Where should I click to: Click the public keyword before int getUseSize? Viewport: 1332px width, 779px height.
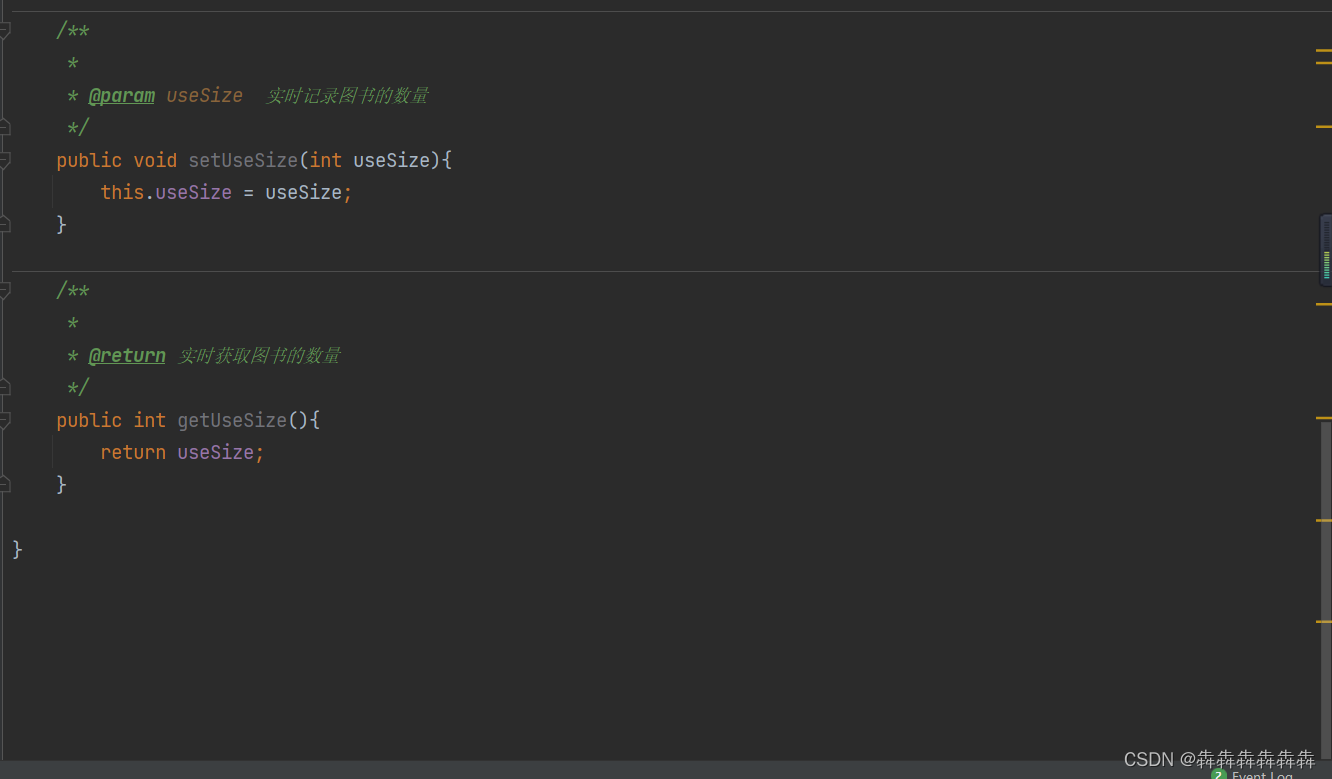click(x=89, y=420)
